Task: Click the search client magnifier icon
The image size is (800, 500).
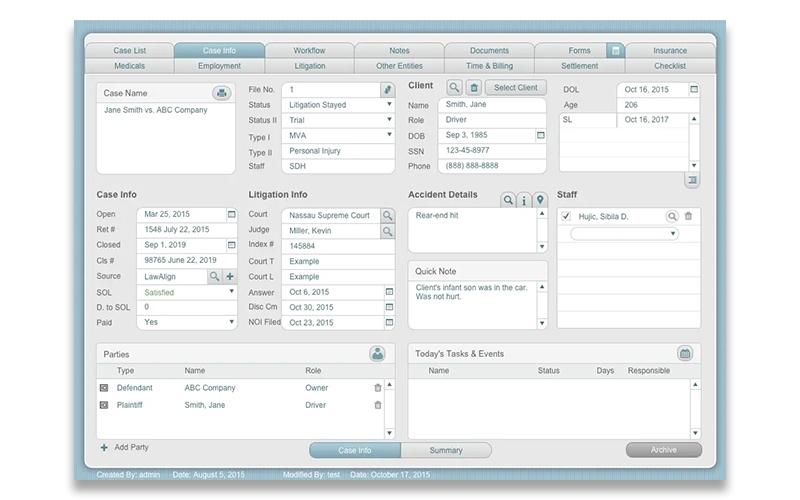Action: tap(454, 88)
